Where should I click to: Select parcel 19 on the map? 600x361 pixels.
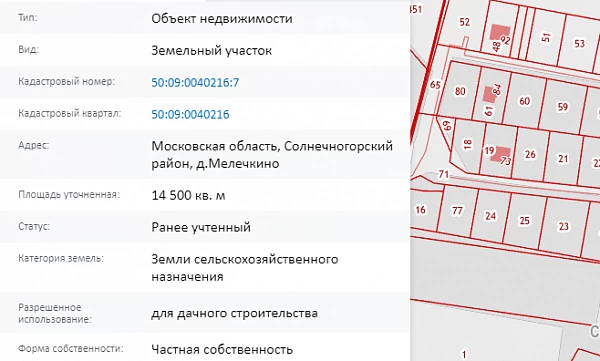click(x=489, y=150)
